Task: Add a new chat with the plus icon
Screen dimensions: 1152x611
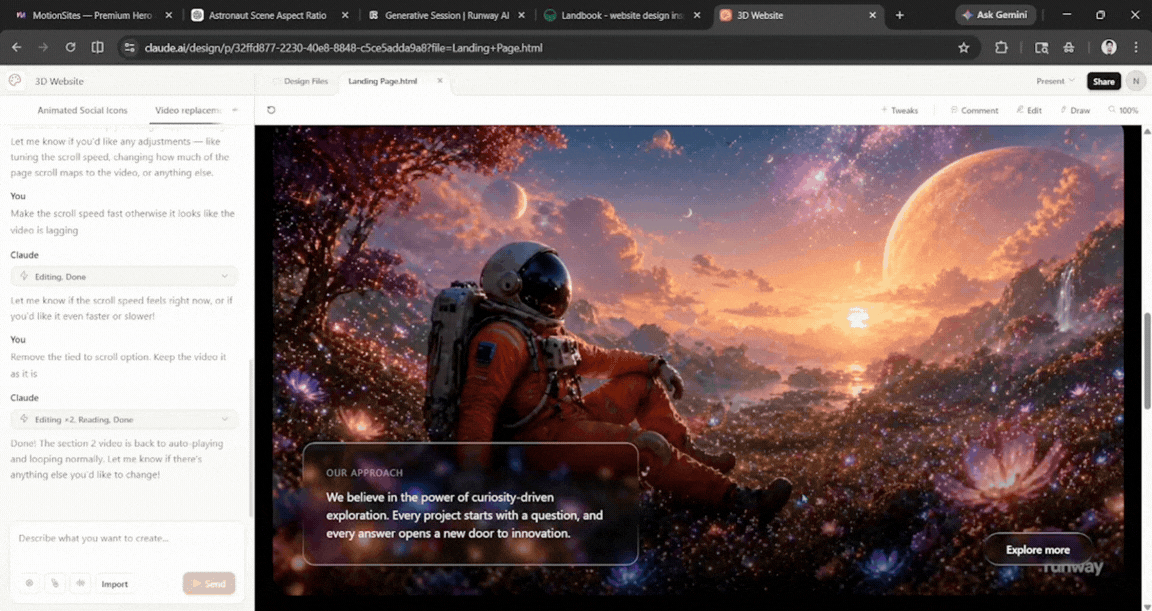Action: click(235, 110)
